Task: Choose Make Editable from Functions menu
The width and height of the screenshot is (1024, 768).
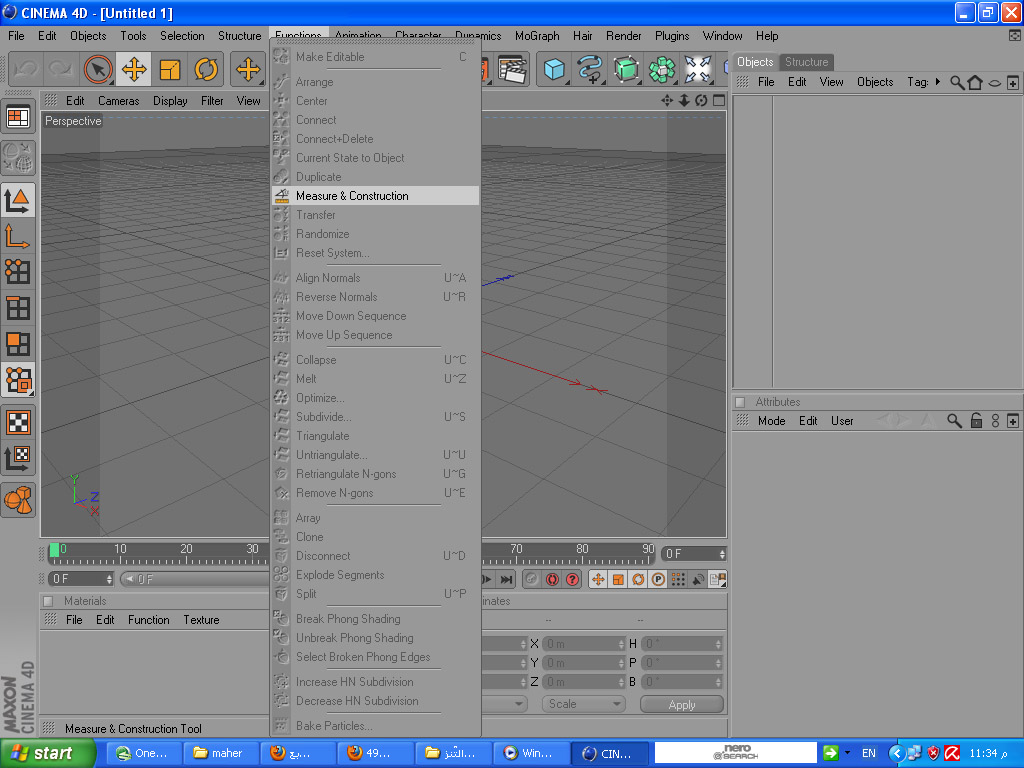Action: click(x=376, y=57)
